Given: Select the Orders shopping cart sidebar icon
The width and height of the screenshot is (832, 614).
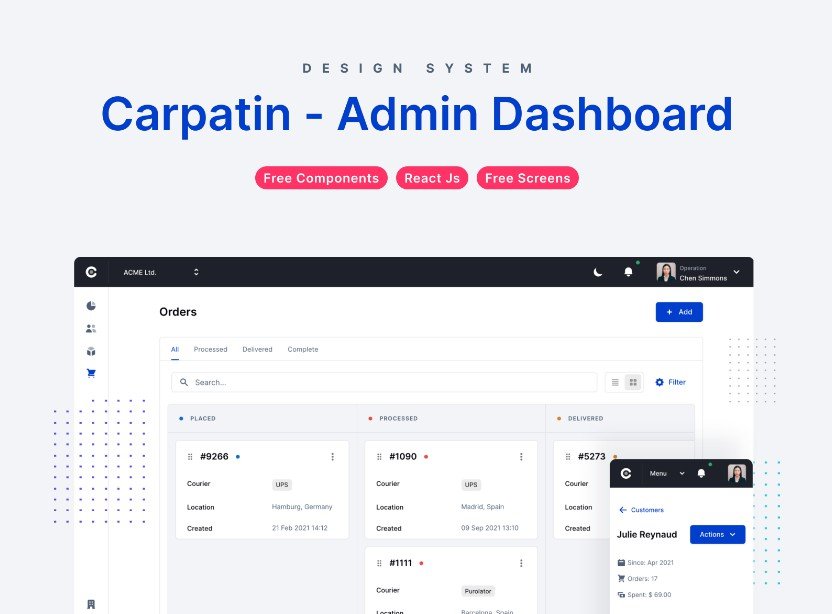Looking at the screenshot, I should 91,372.
